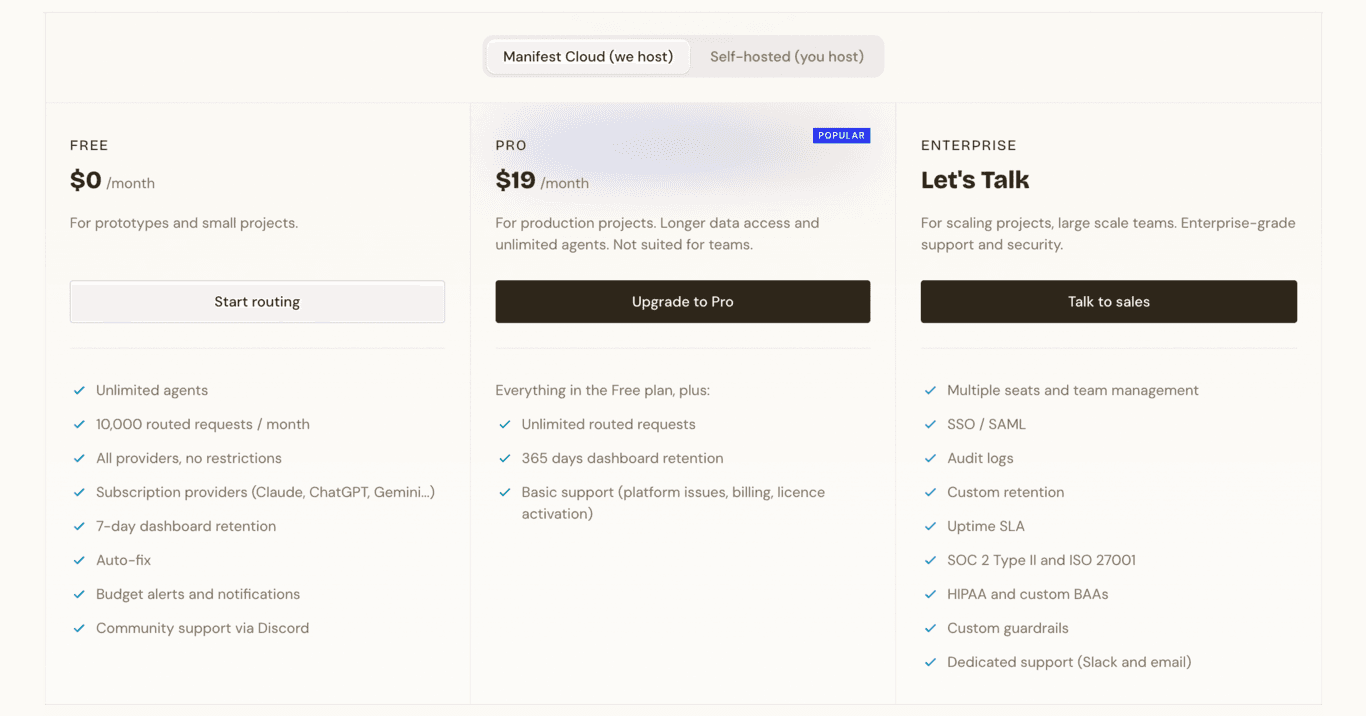Viewport: 1366px width, 716px height.
Task: Click the 'Audit logs' feature text
Action: coord(980,459)
